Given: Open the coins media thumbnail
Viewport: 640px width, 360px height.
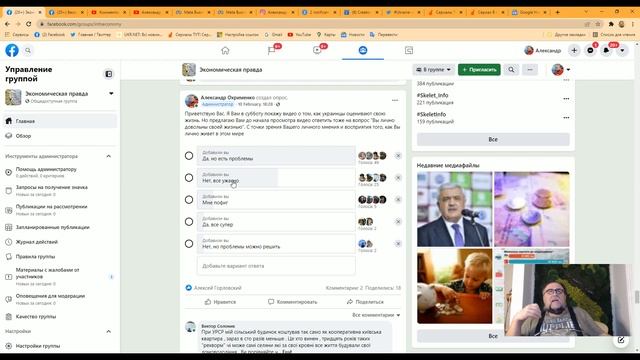Looking at the screenshot, I should tap(532, 209).
